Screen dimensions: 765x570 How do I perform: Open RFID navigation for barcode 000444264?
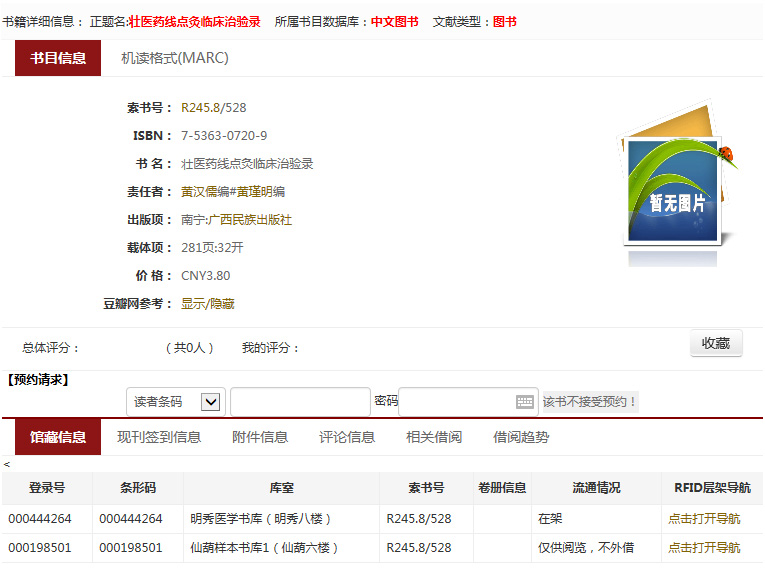(704, 519)
